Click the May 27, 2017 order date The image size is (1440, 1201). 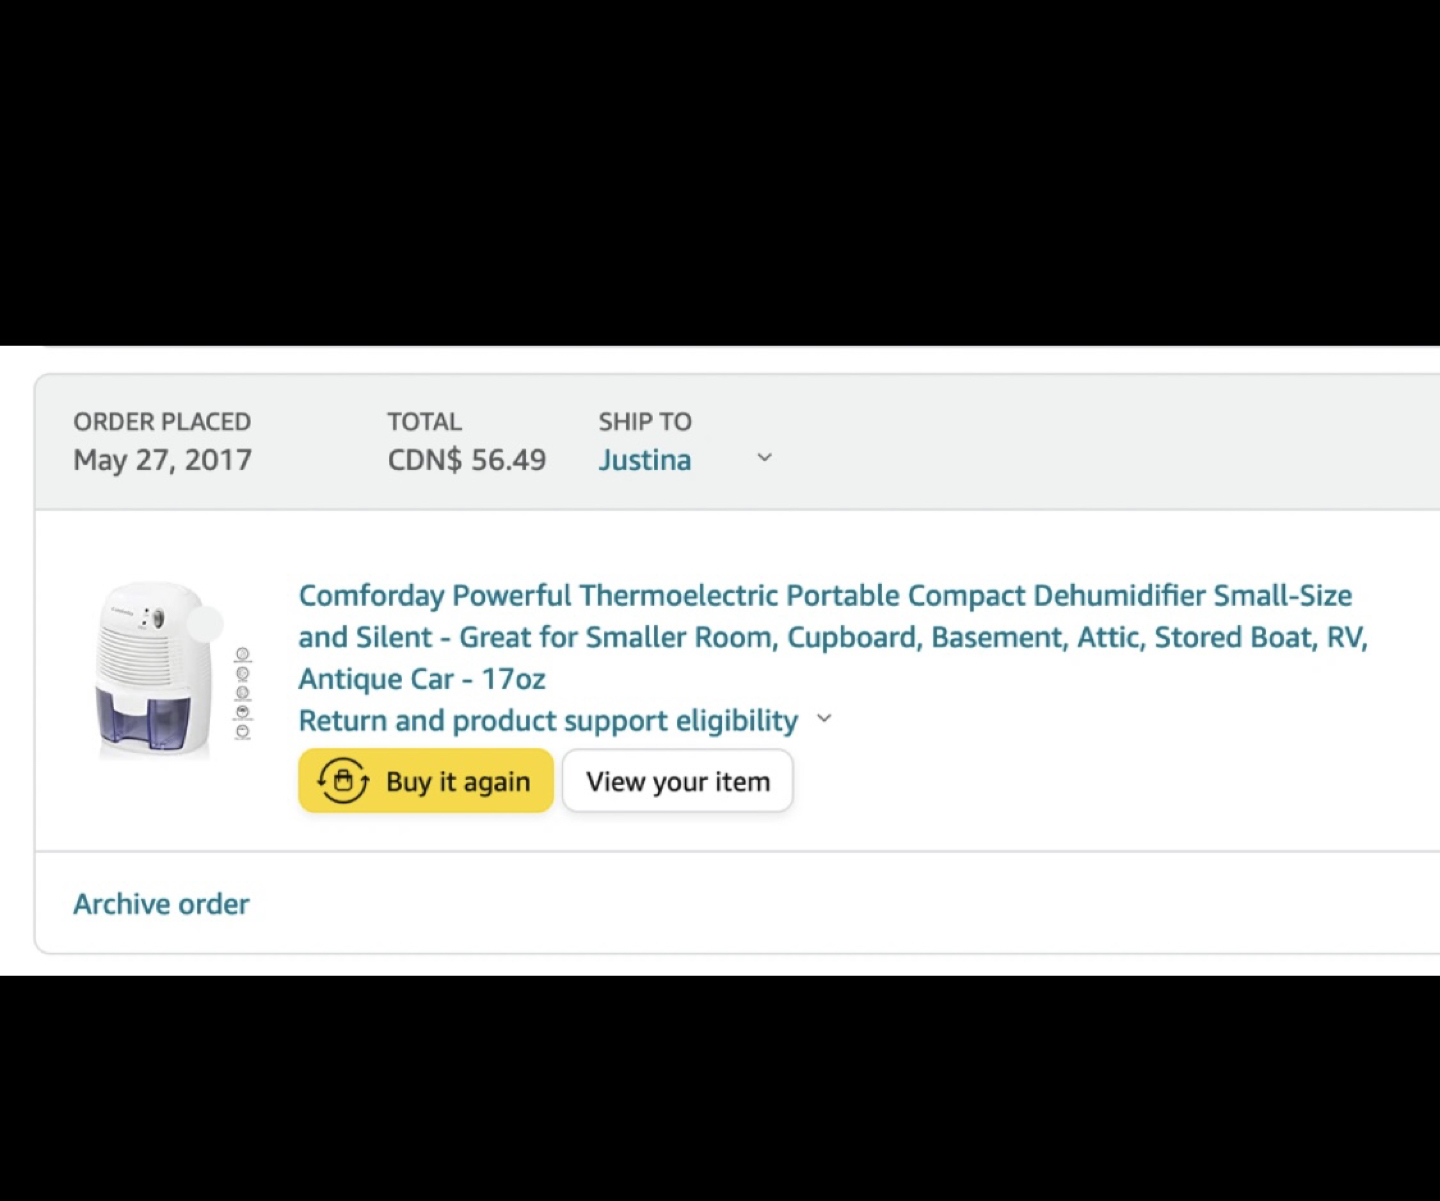coord(162,460)
